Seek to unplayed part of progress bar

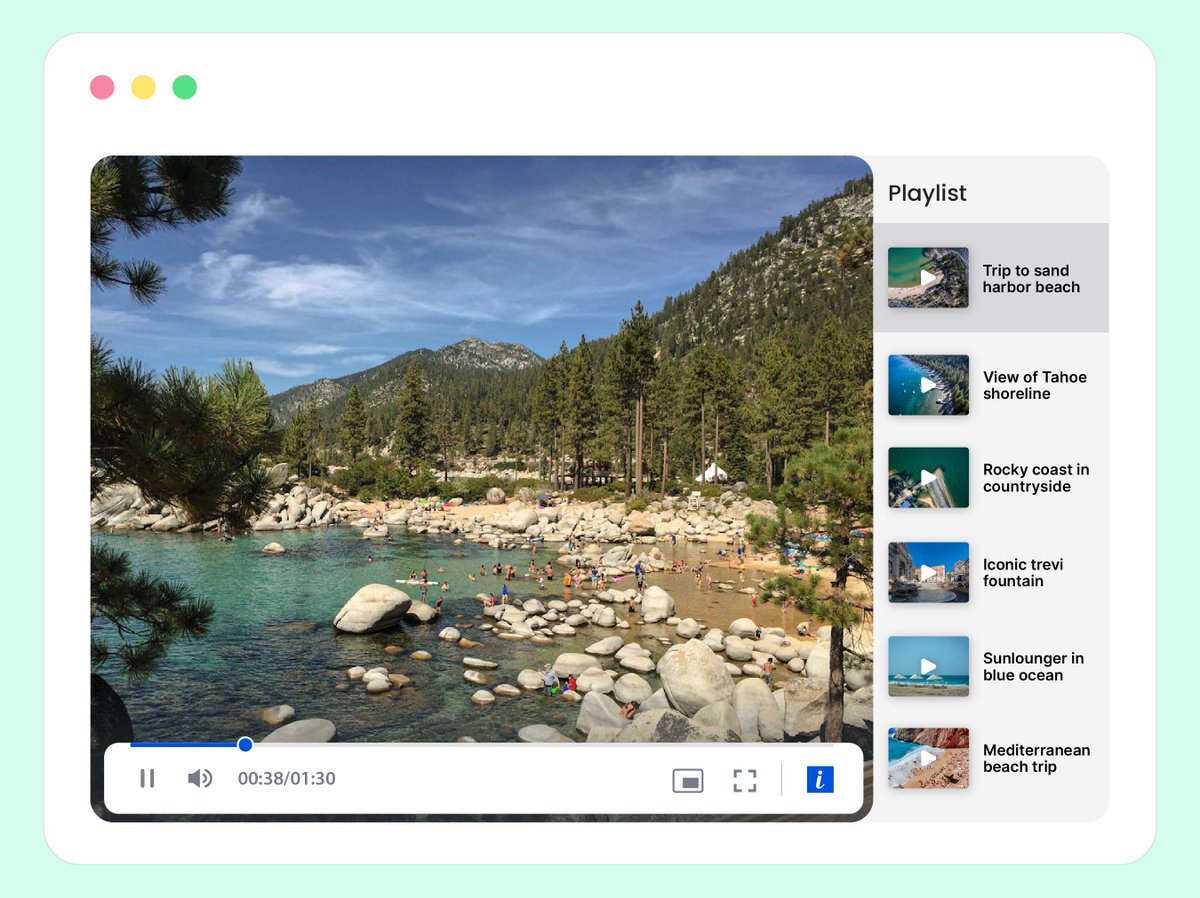[543, 744]
